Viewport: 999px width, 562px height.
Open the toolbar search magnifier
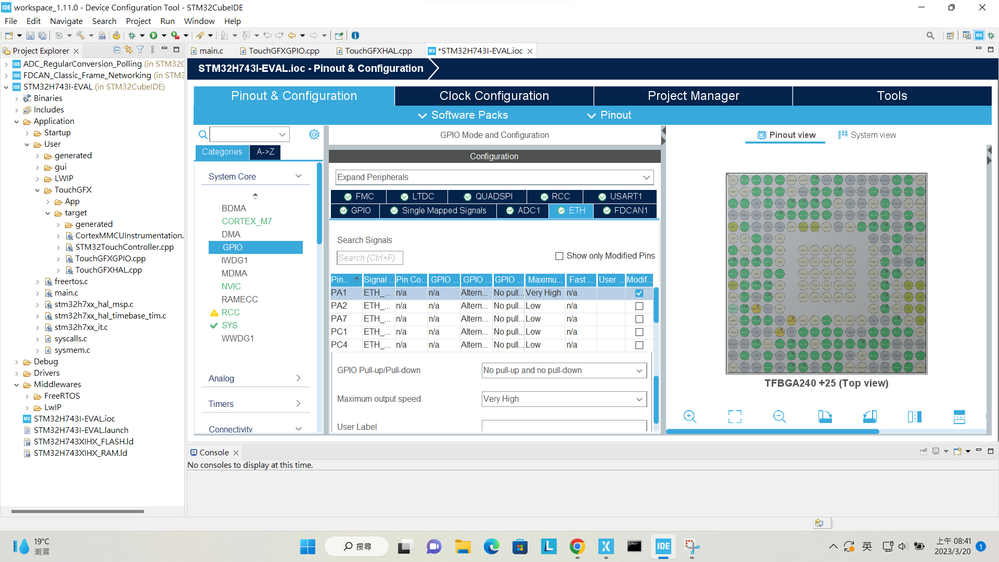(x=930, y=36)
